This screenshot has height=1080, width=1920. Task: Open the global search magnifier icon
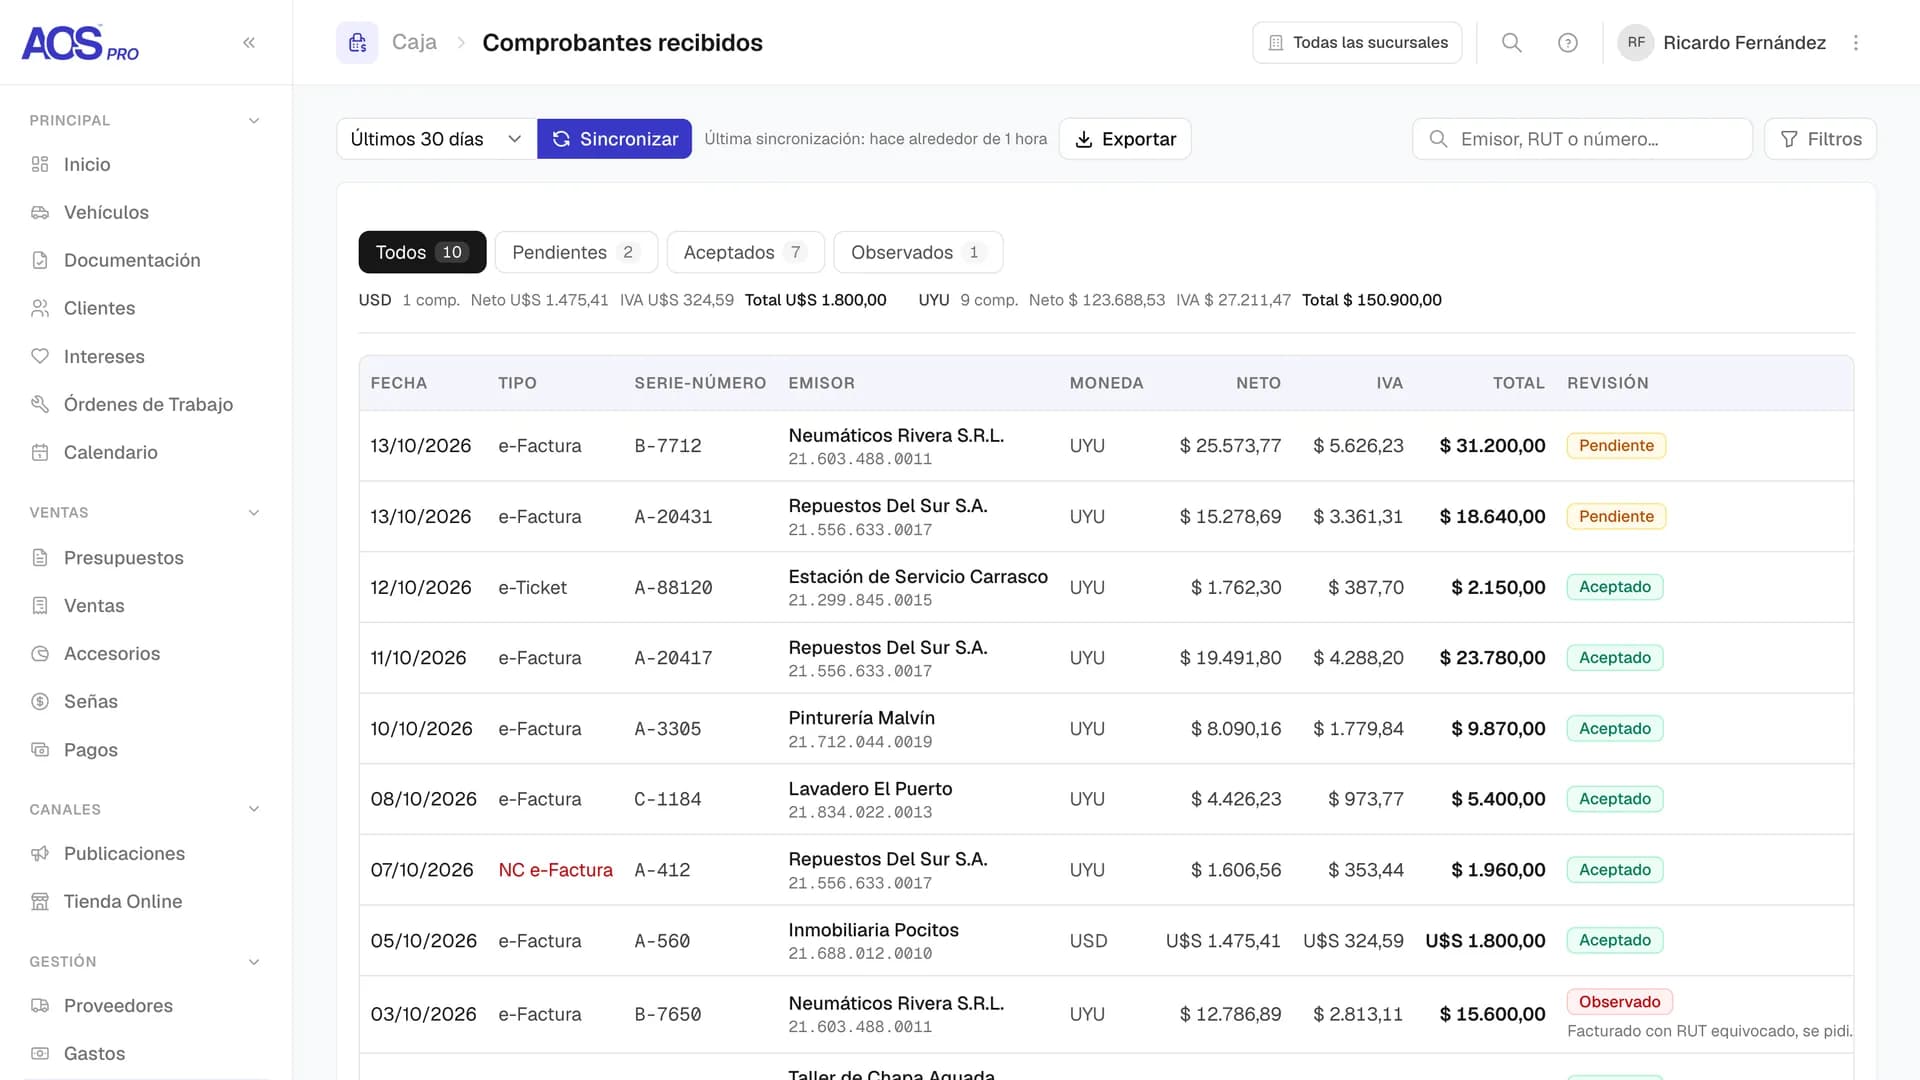(1512, 42)
